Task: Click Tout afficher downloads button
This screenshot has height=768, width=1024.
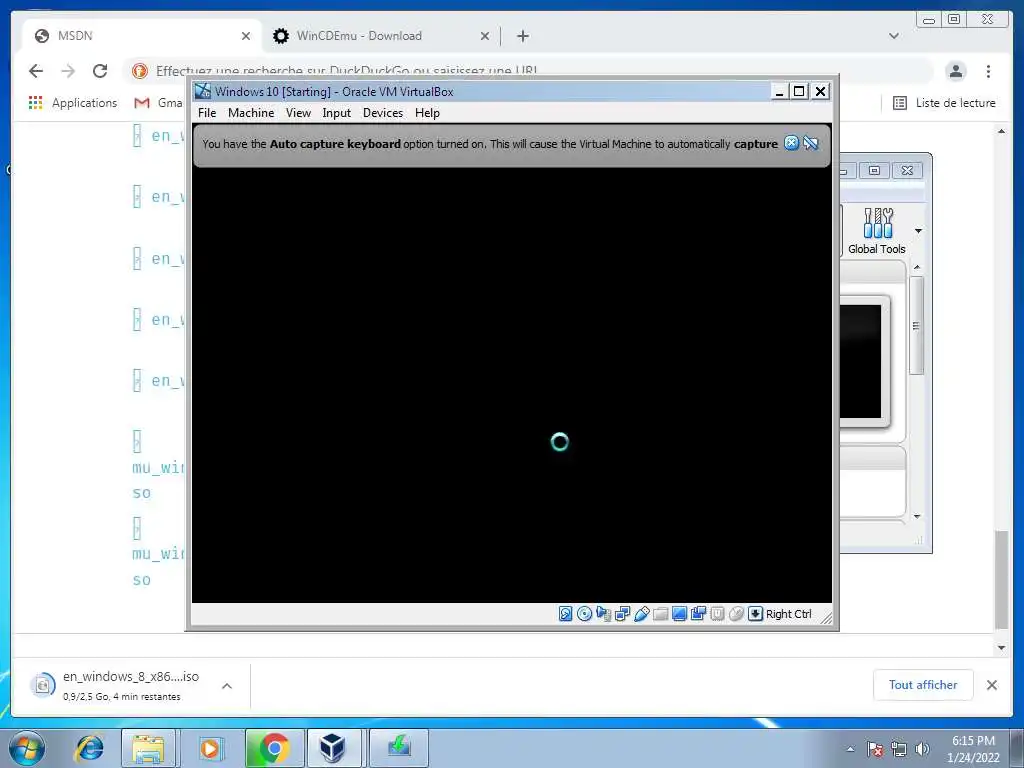Action: [923, 684]
